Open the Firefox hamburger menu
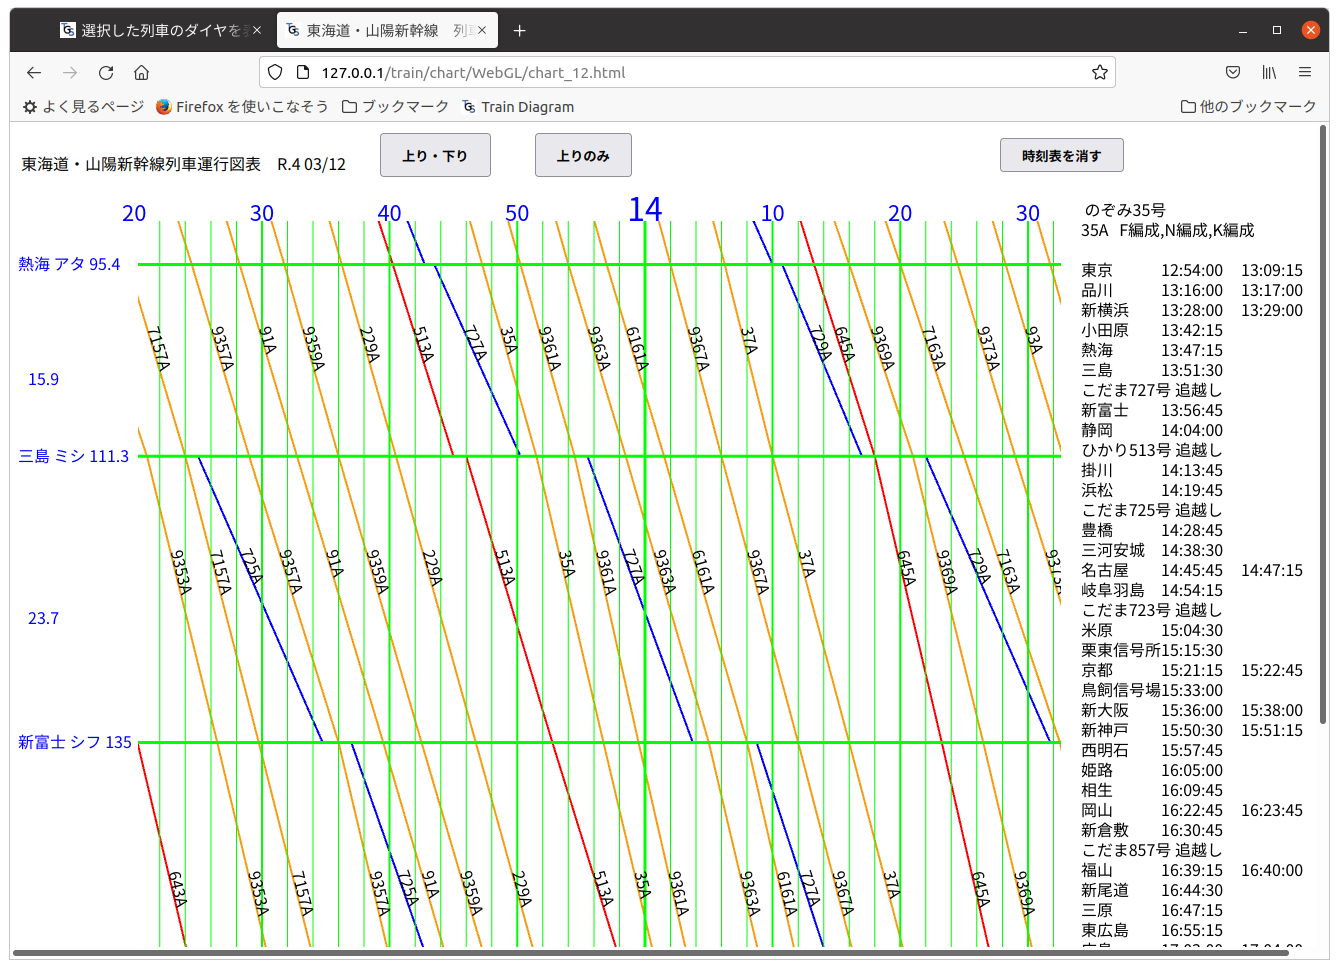Screen dimensions: 1339x969 coord(1305,72)
